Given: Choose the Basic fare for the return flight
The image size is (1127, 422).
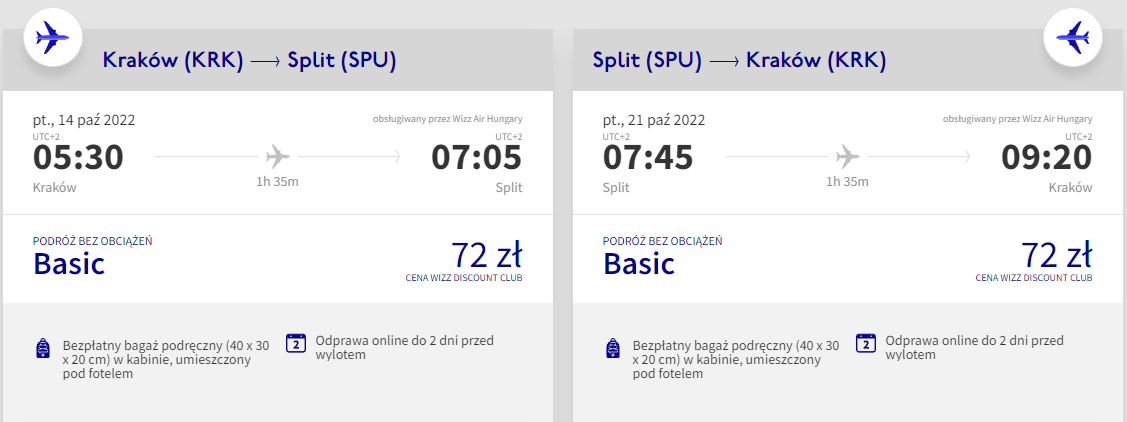Looking at the screenshot, I should point(639,263).
